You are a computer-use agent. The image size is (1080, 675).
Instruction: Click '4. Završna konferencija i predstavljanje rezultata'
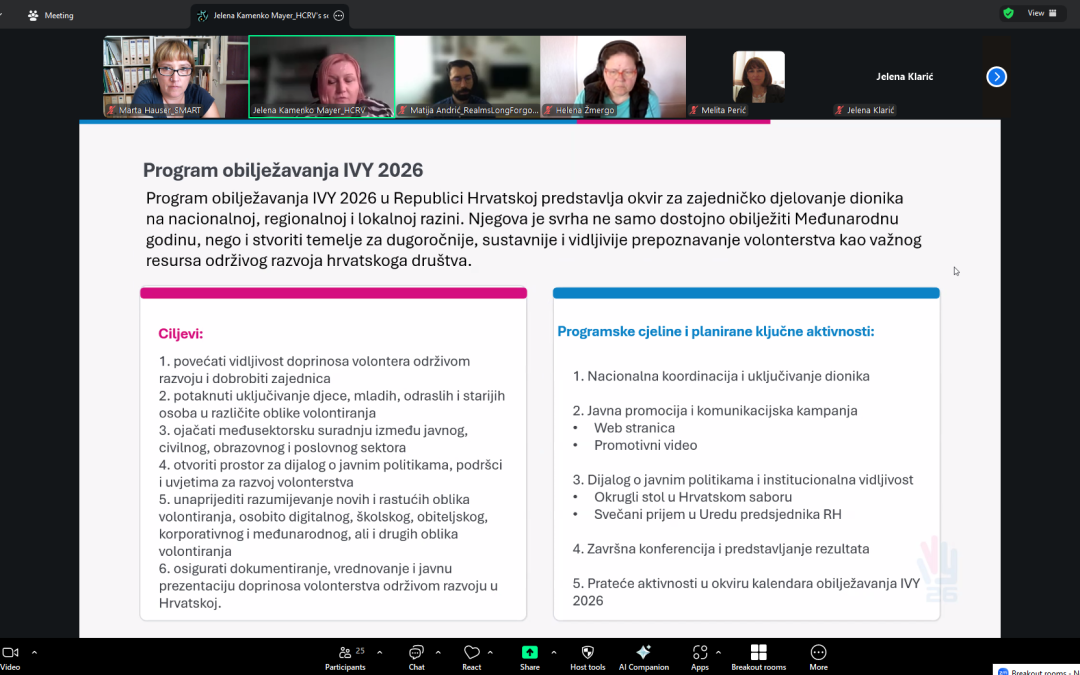721,549
